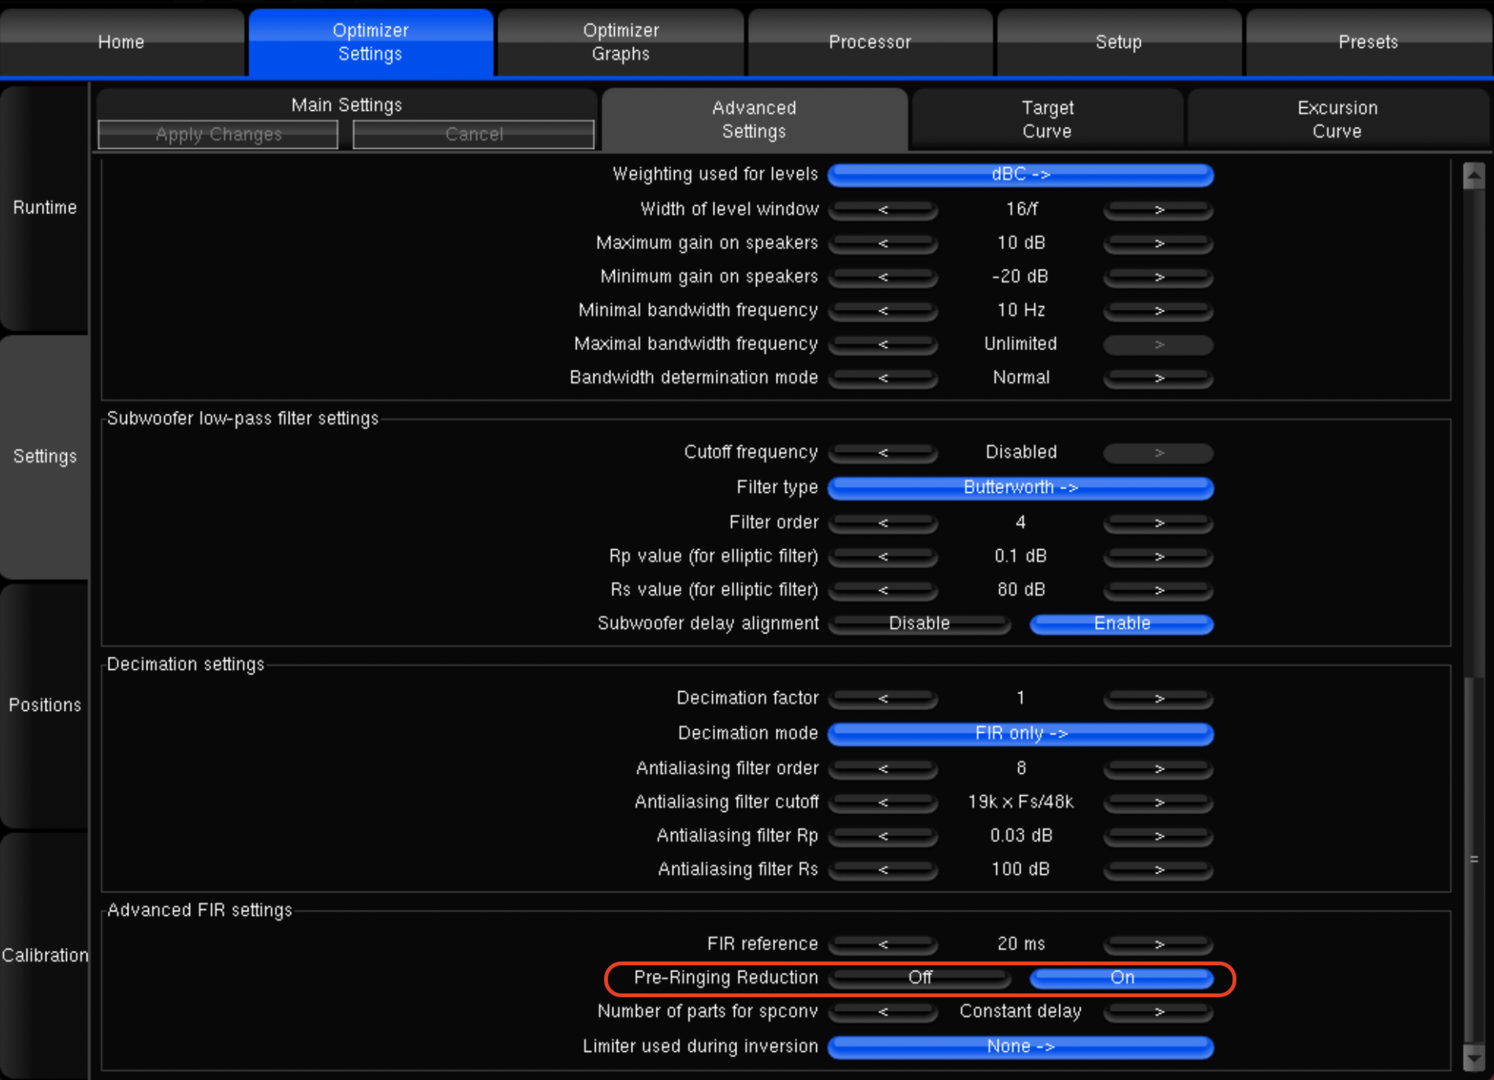The width and height of the screenshot is (1494, 1080).
Task: Increase Minimum gain on speakers value
Action: click(1158, 277)
